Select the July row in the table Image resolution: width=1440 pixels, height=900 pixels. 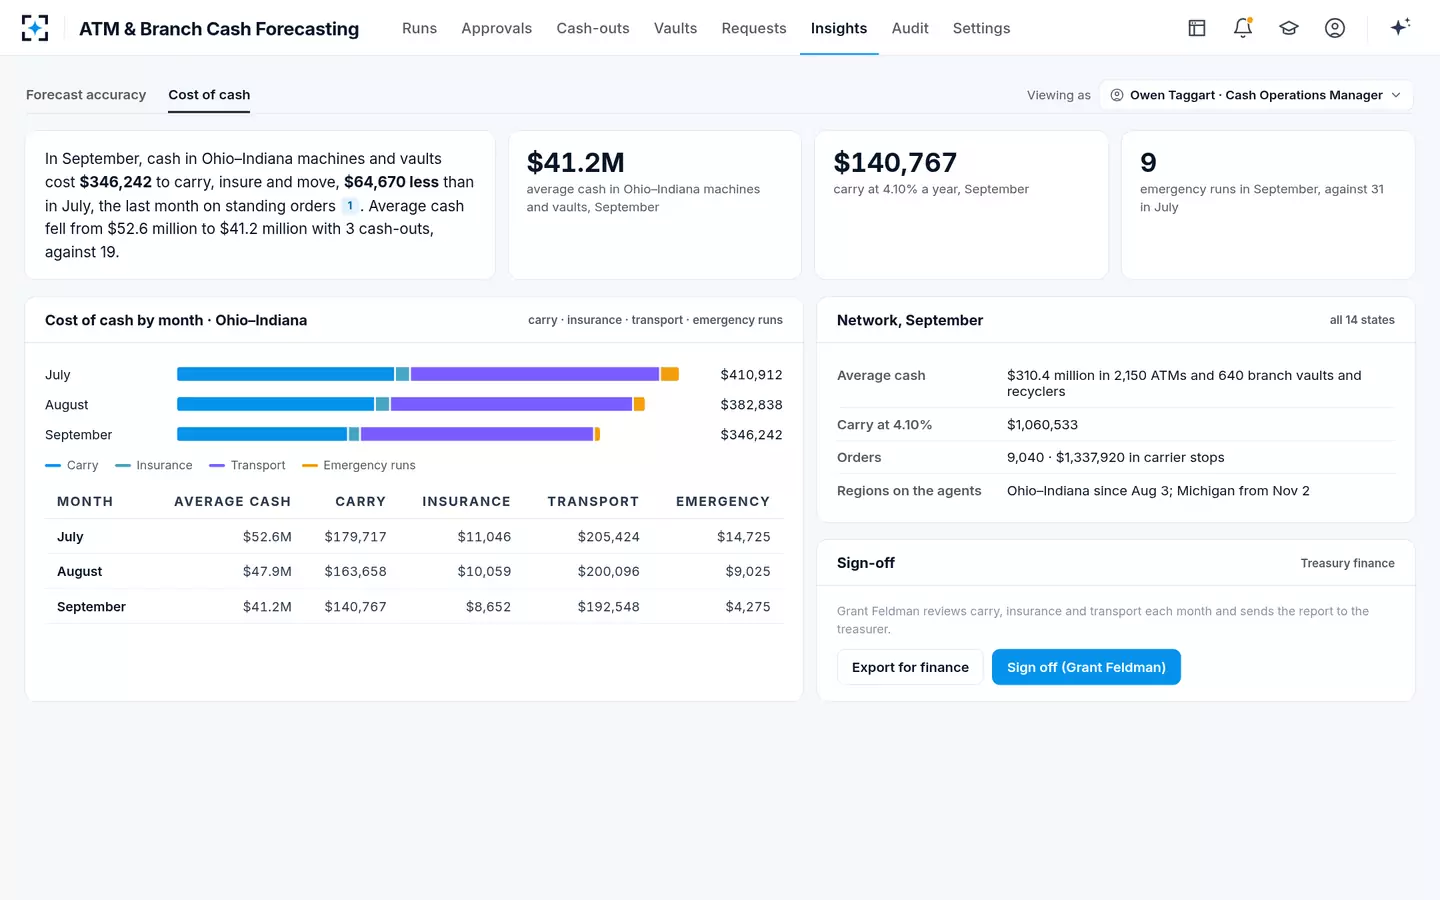415,537
